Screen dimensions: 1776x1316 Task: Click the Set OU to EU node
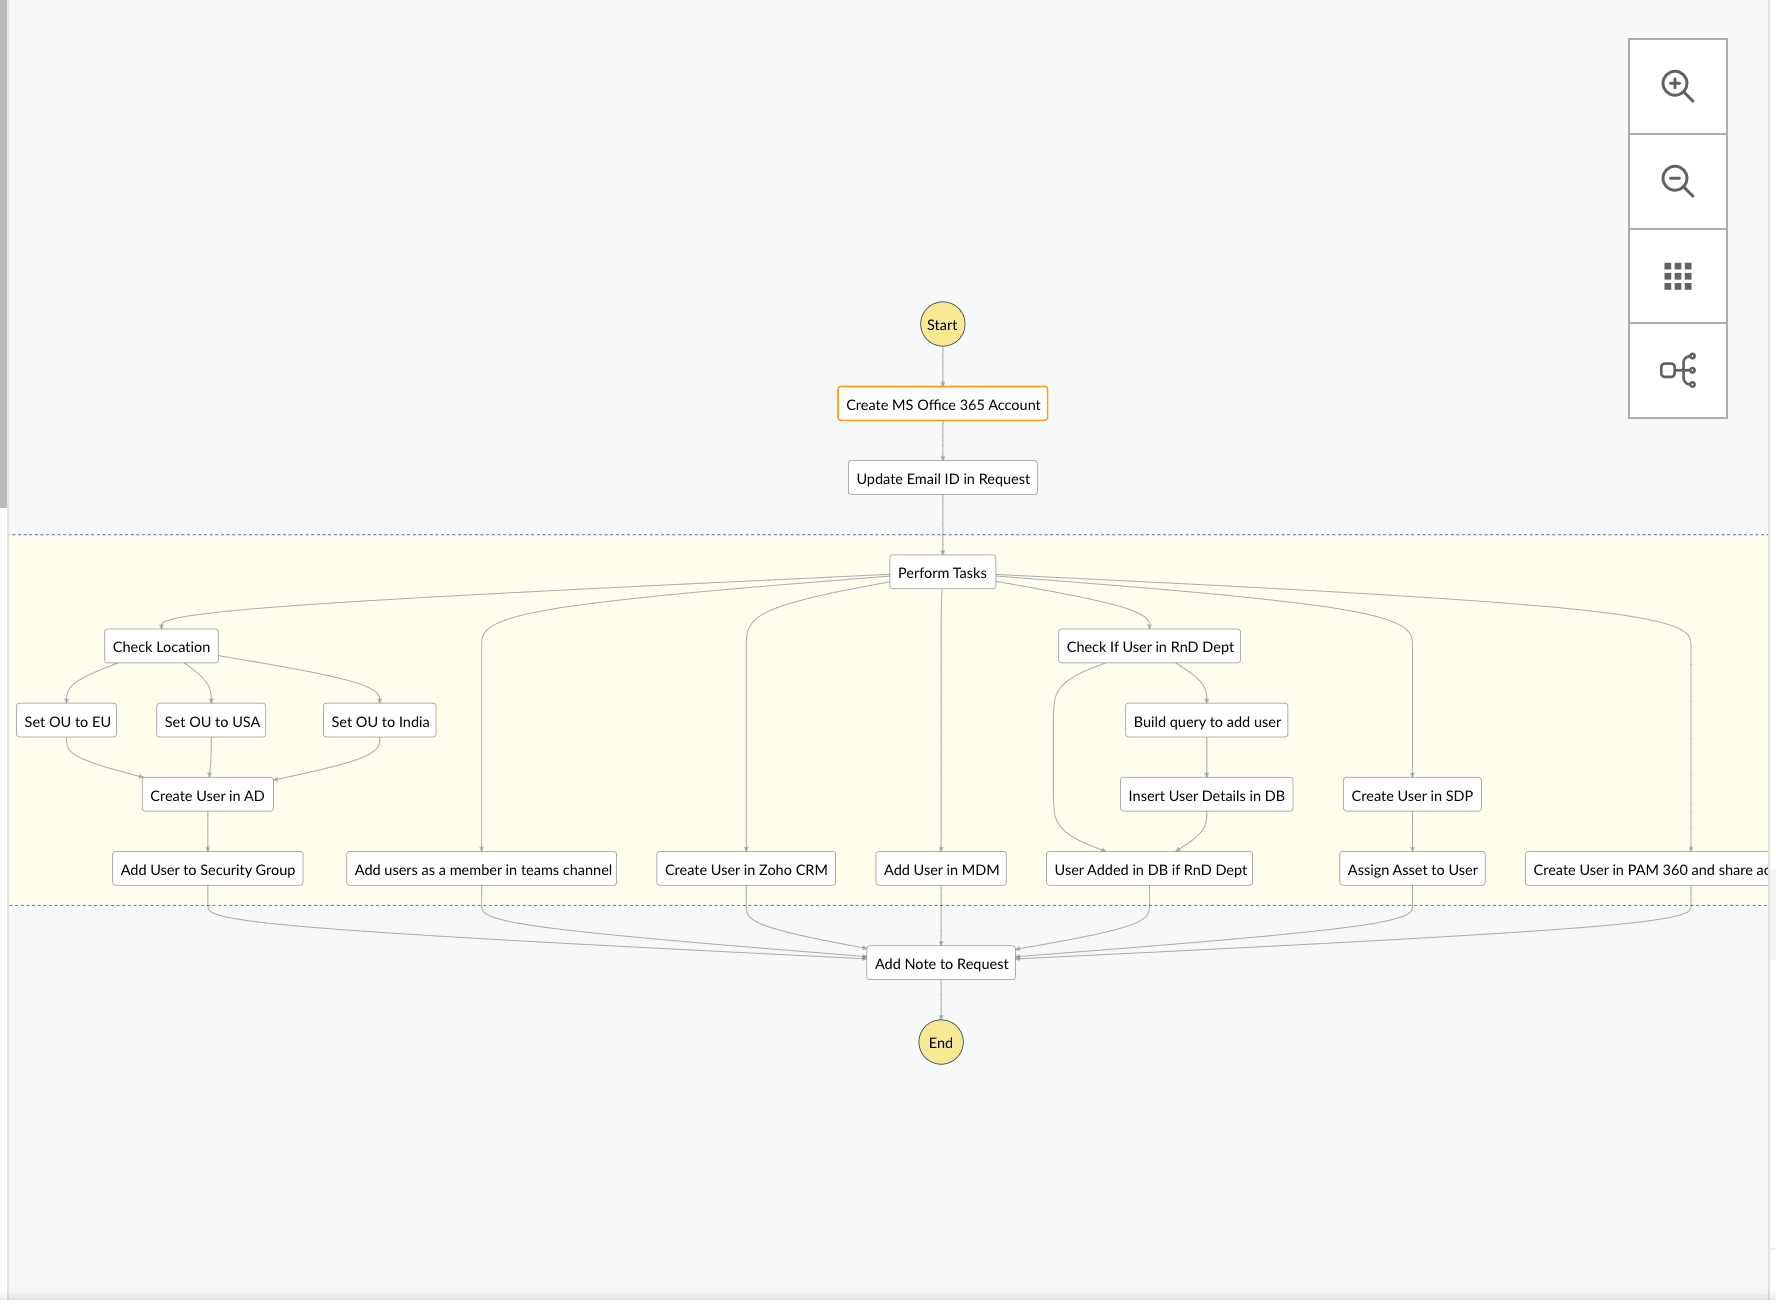65,720
